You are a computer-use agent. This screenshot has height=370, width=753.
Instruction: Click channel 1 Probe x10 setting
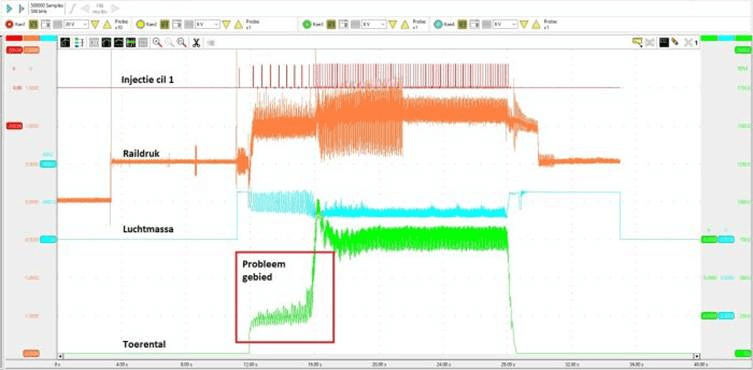coord(120,24)
